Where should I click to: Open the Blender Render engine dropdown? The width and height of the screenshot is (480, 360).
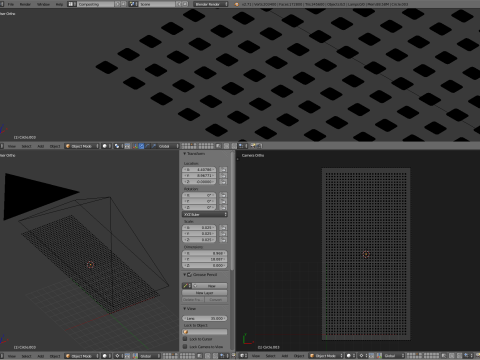pos(211,4)
